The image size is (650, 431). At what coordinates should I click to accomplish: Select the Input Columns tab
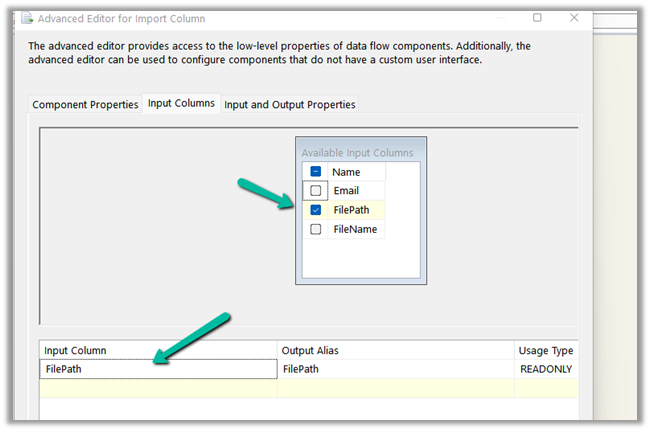pyautogui.click(x=181, y=104)
